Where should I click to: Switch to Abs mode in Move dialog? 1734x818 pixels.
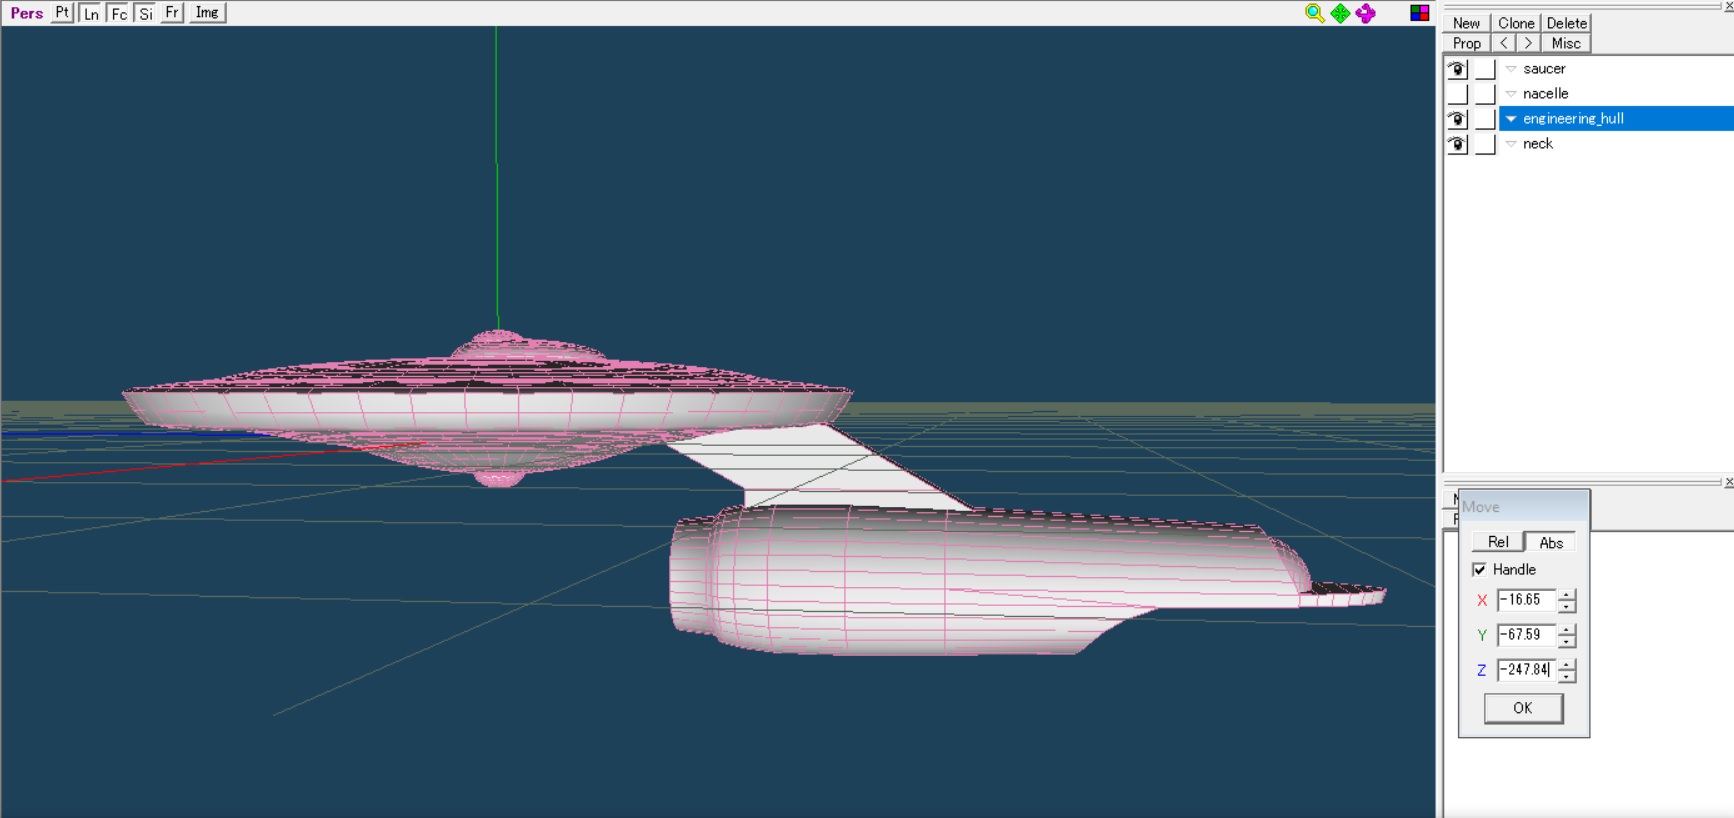(x=1550, y=542)
